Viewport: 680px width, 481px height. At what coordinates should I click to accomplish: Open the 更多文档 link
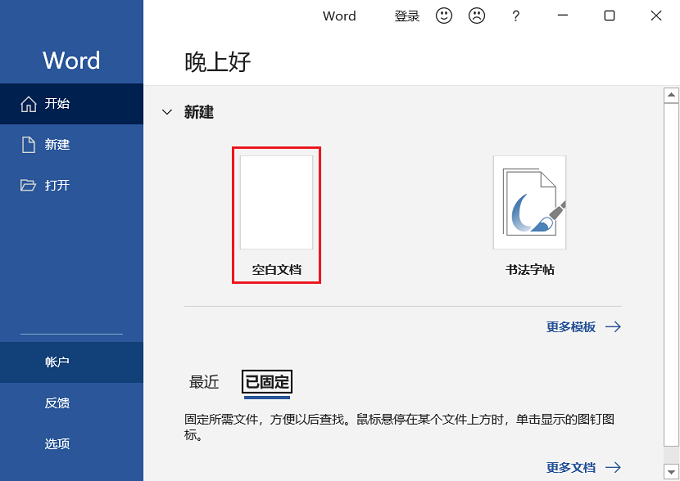(571, 467)
